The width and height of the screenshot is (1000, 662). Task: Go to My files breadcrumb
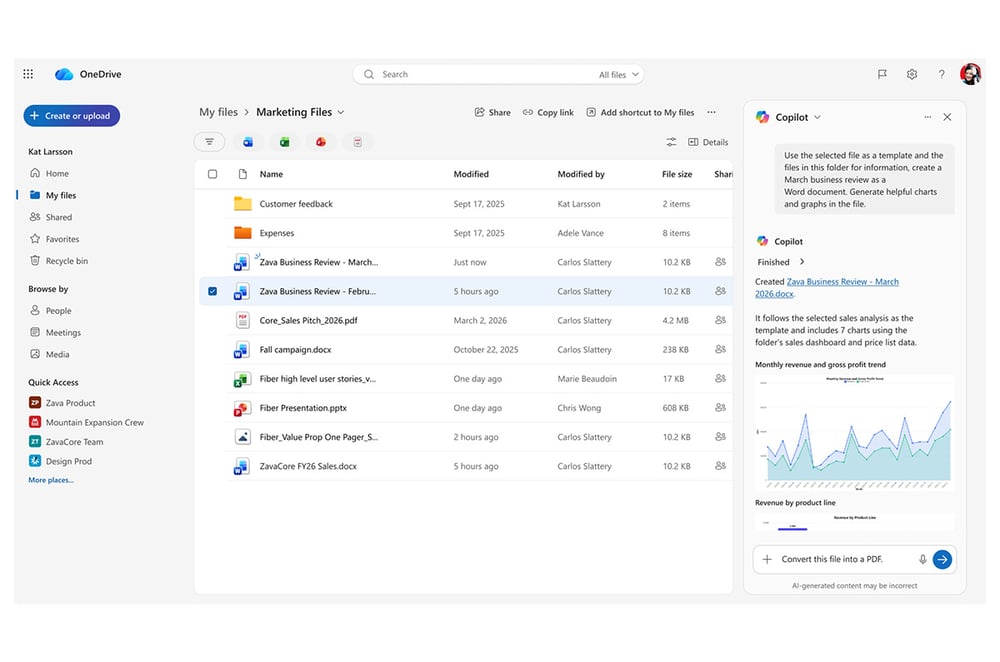click(218, 112)
